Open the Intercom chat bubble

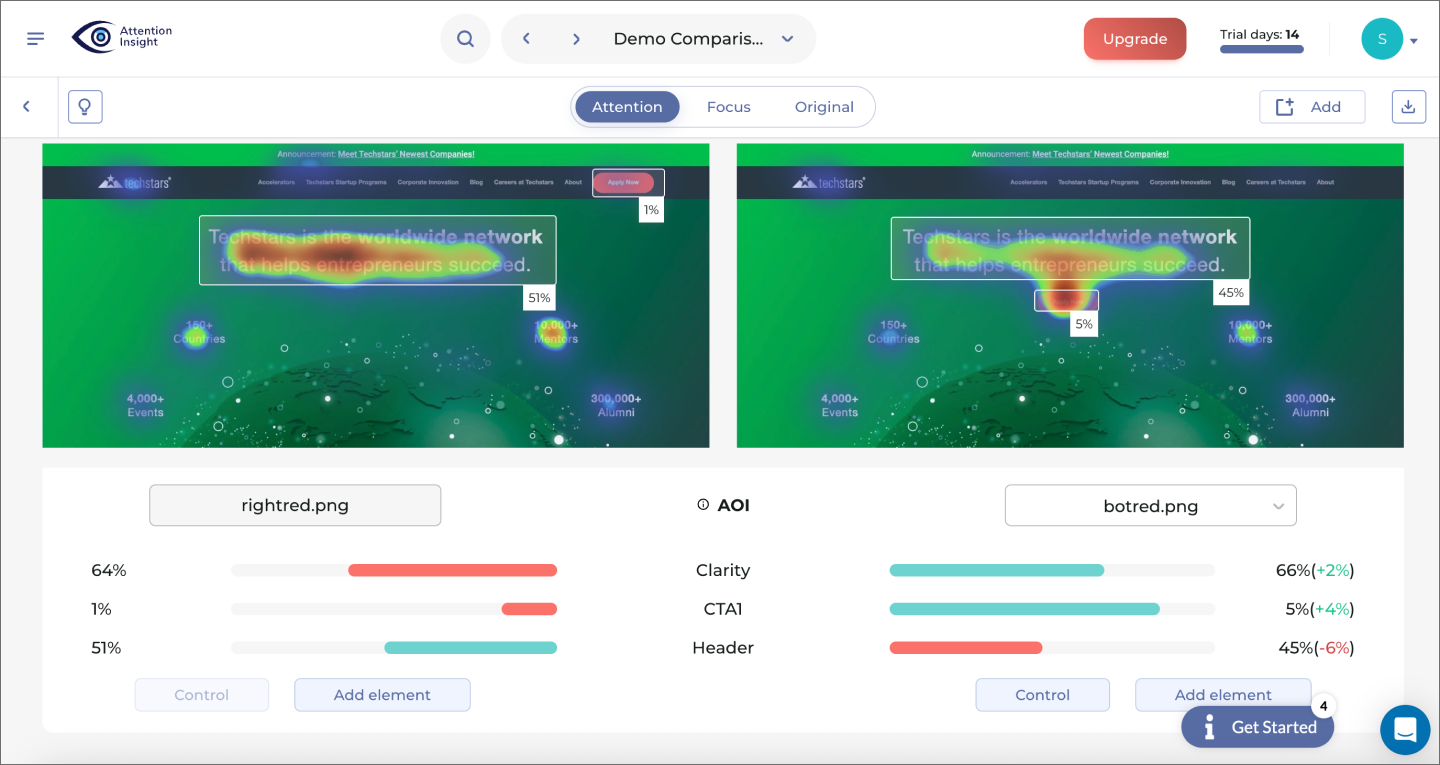1404,729
